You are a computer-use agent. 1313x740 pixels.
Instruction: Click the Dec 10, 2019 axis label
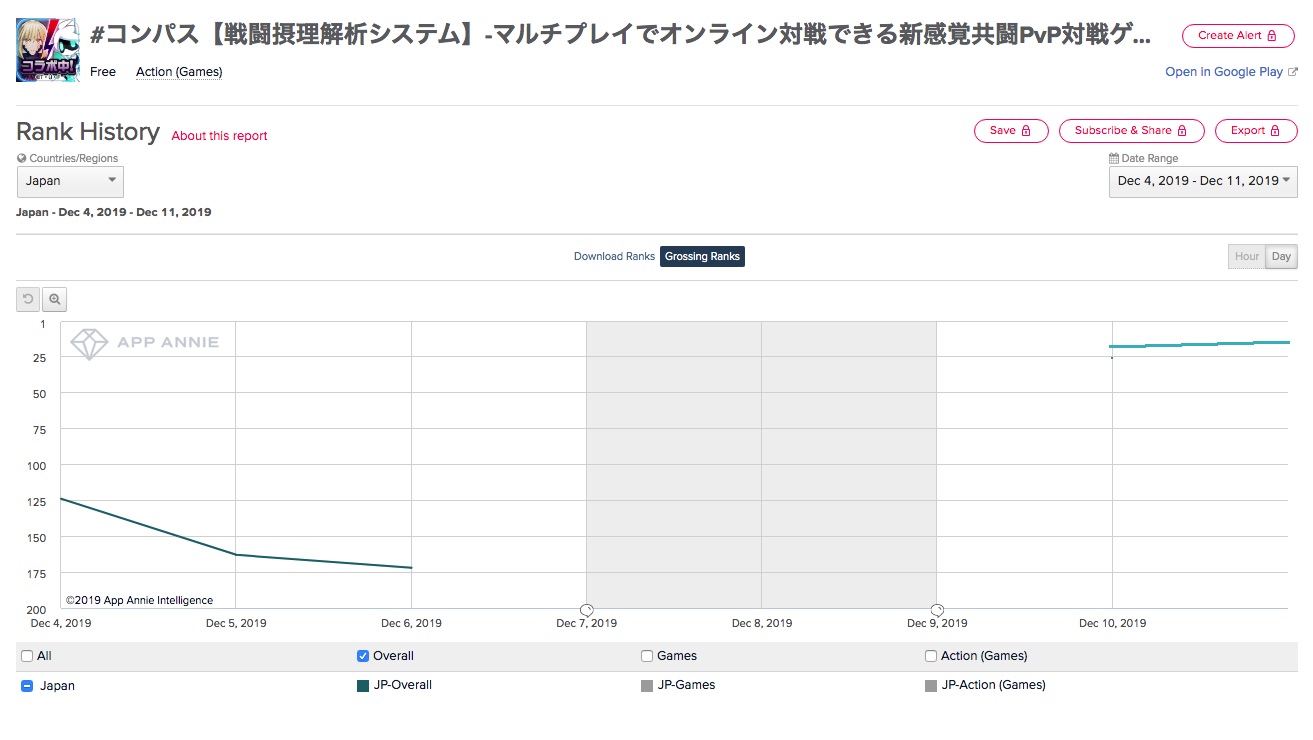[x=1113, y=623]
